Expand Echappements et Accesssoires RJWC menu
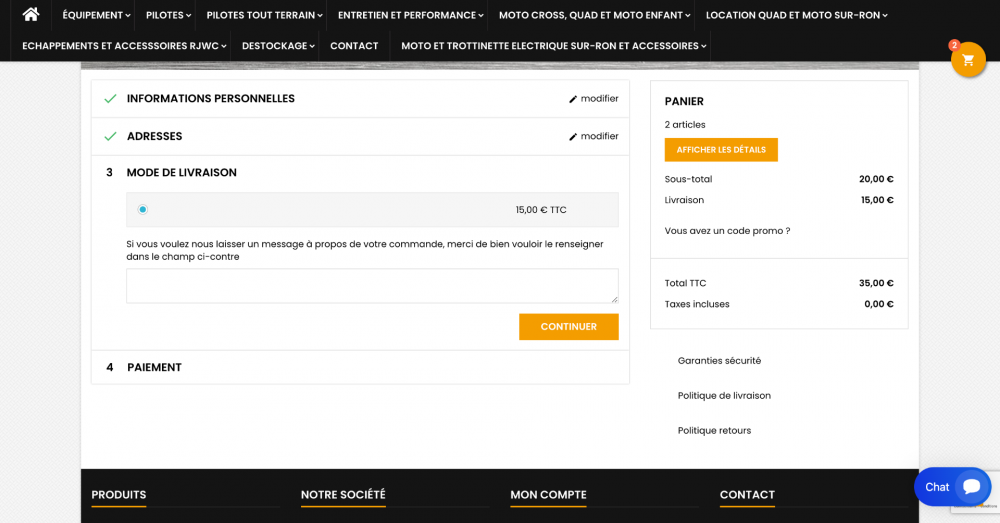This screenshot has width=1000, height=523. point(124,46)
